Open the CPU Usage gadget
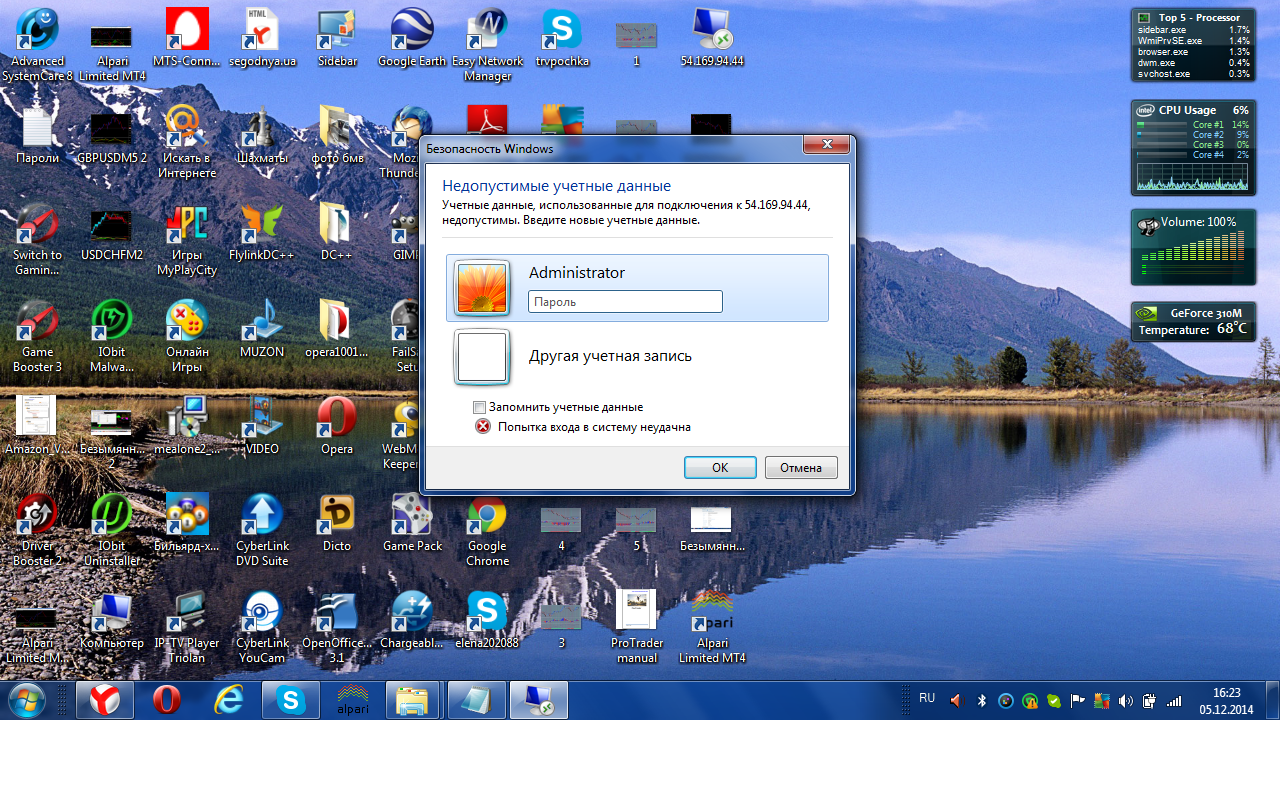1280x812 pixels. click(x=1194, y=147)
